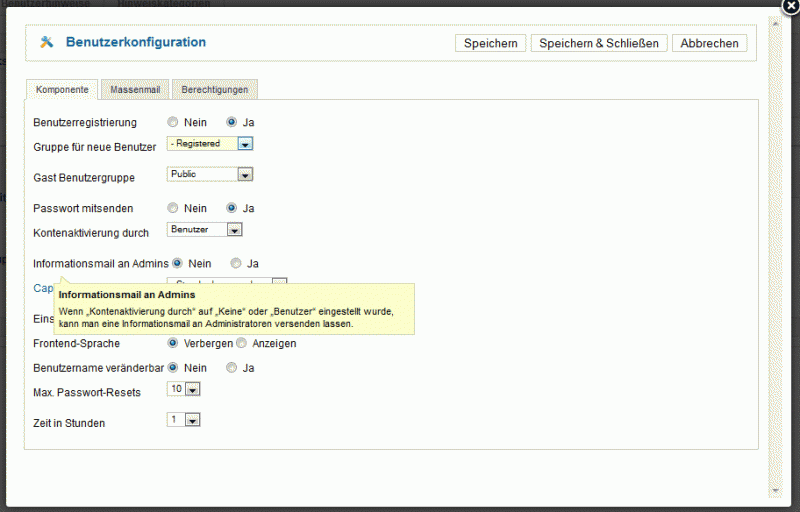Set Informationsmail an Admins to Ja

point(236,263)
